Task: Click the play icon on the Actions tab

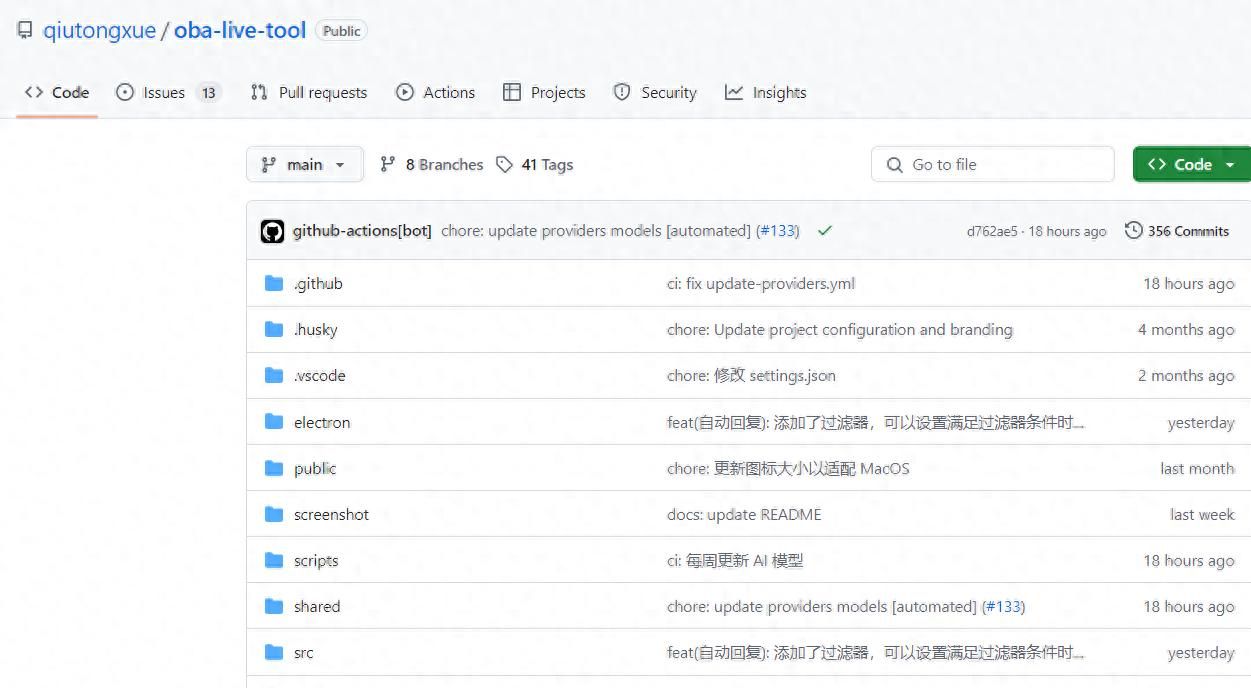Action: (x=404, y=92)
